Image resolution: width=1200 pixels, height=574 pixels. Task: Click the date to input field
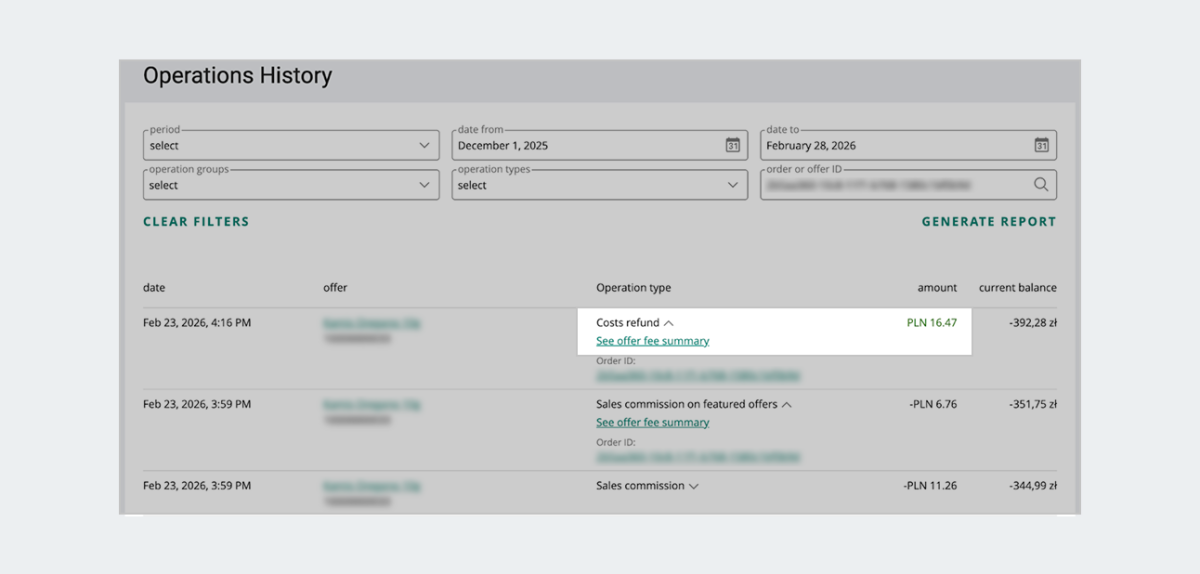[893, 146]
